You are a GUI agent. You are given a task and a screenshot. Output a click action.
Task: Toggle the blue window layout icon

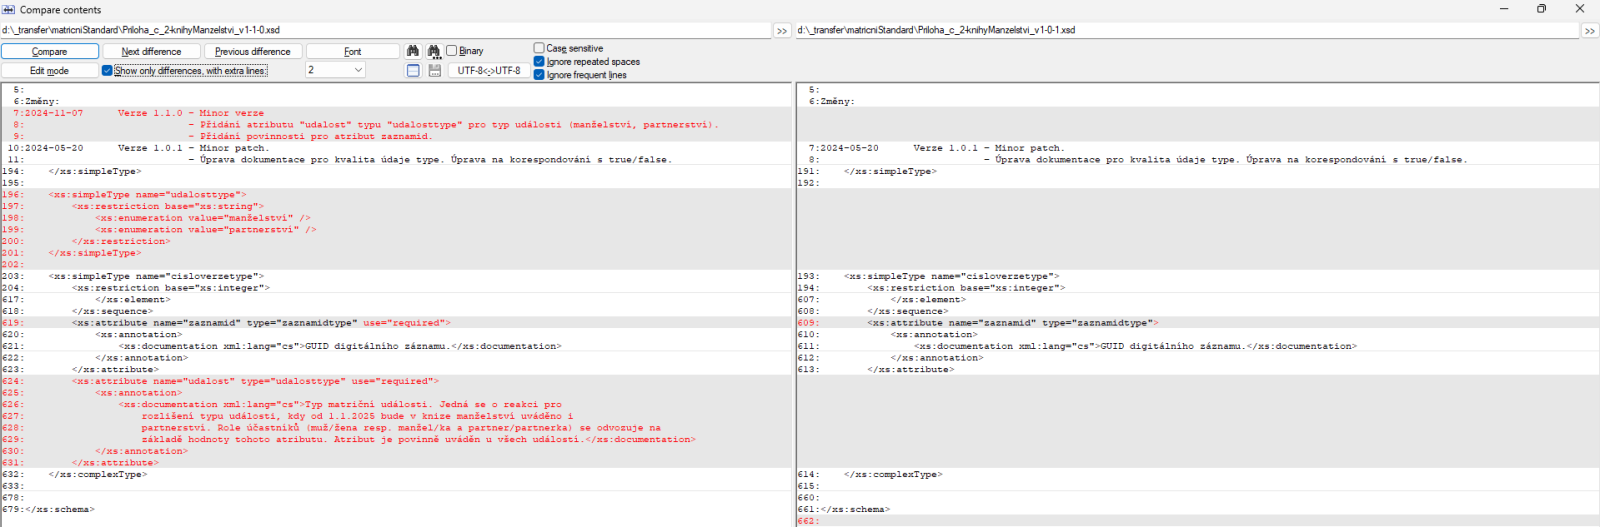(x=413, y=71)
